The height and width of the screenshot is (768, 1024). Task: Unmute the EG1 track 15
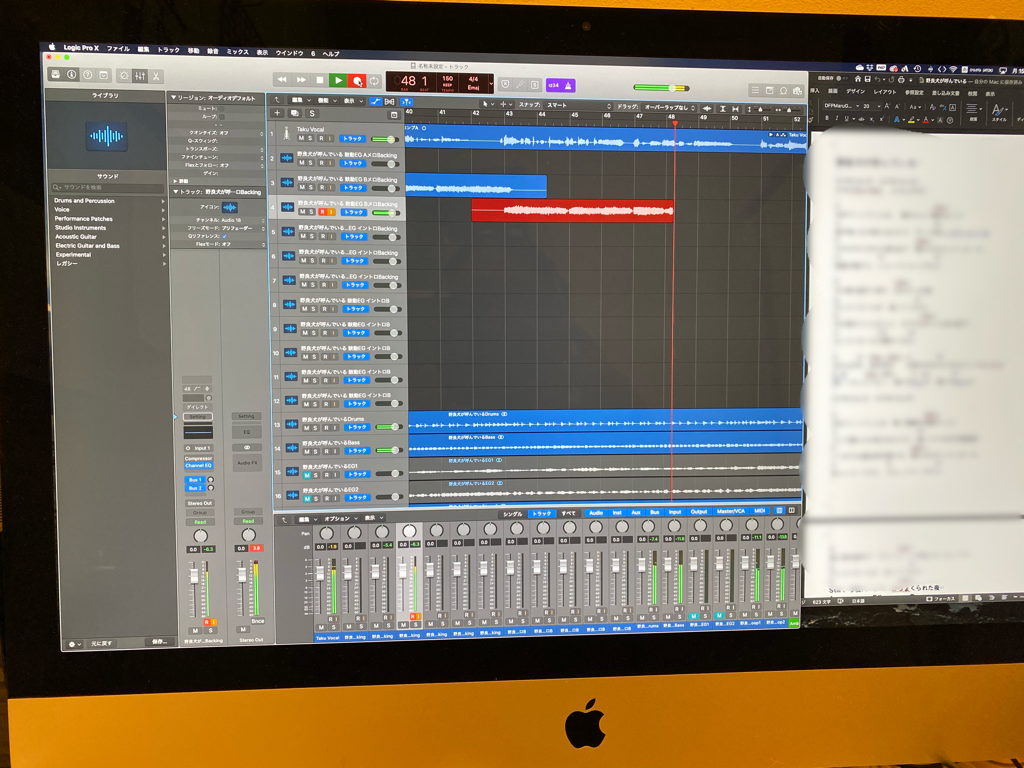coord(307,475)
